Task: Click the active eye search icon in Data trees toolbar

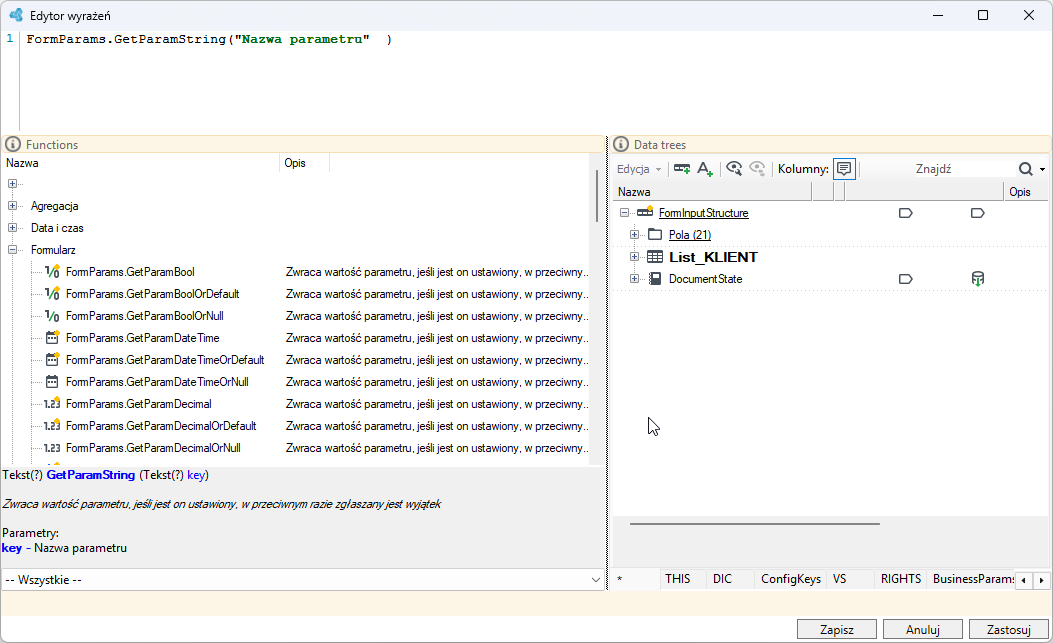Action: click(x=734, y=169)
